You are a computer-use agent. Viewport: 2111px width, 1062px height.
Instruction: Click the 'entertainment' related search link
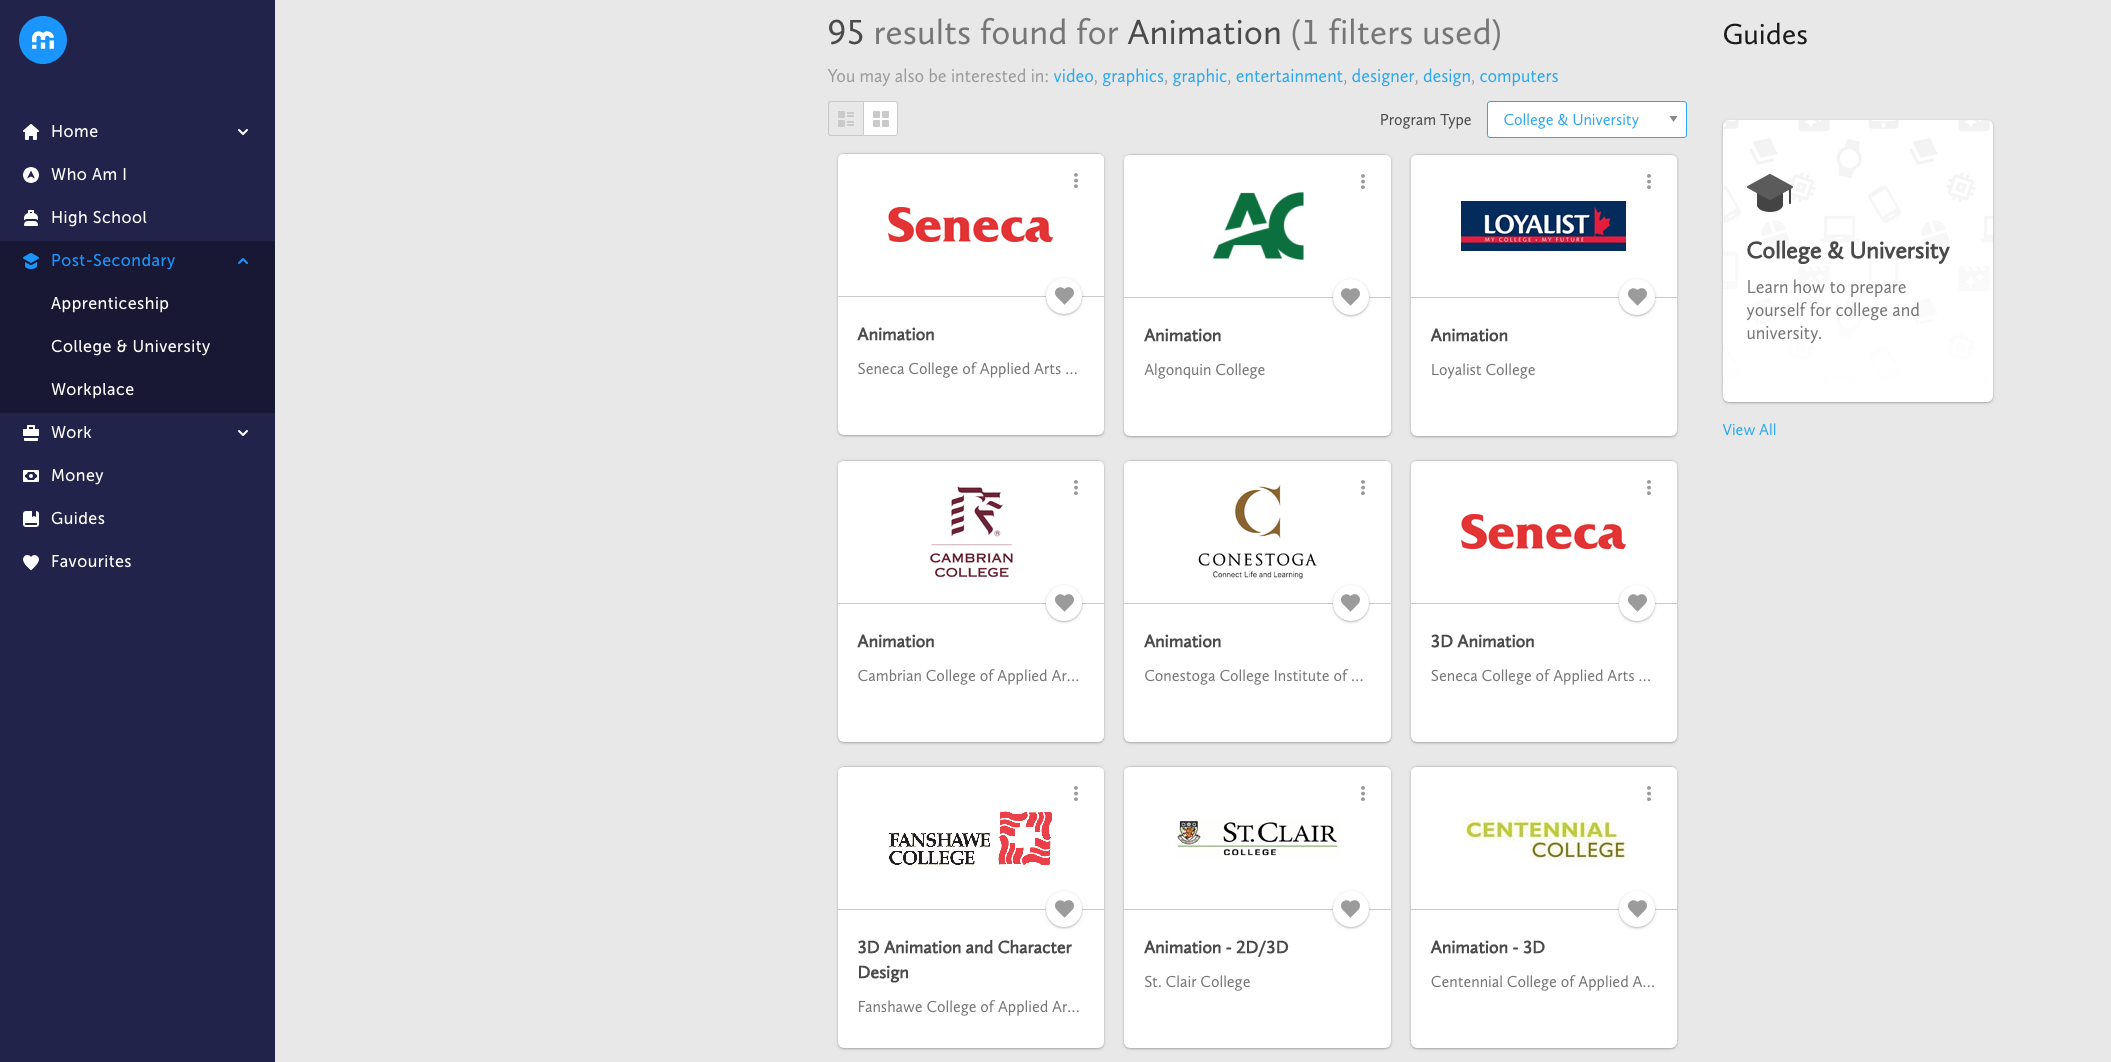(1288, 77)
